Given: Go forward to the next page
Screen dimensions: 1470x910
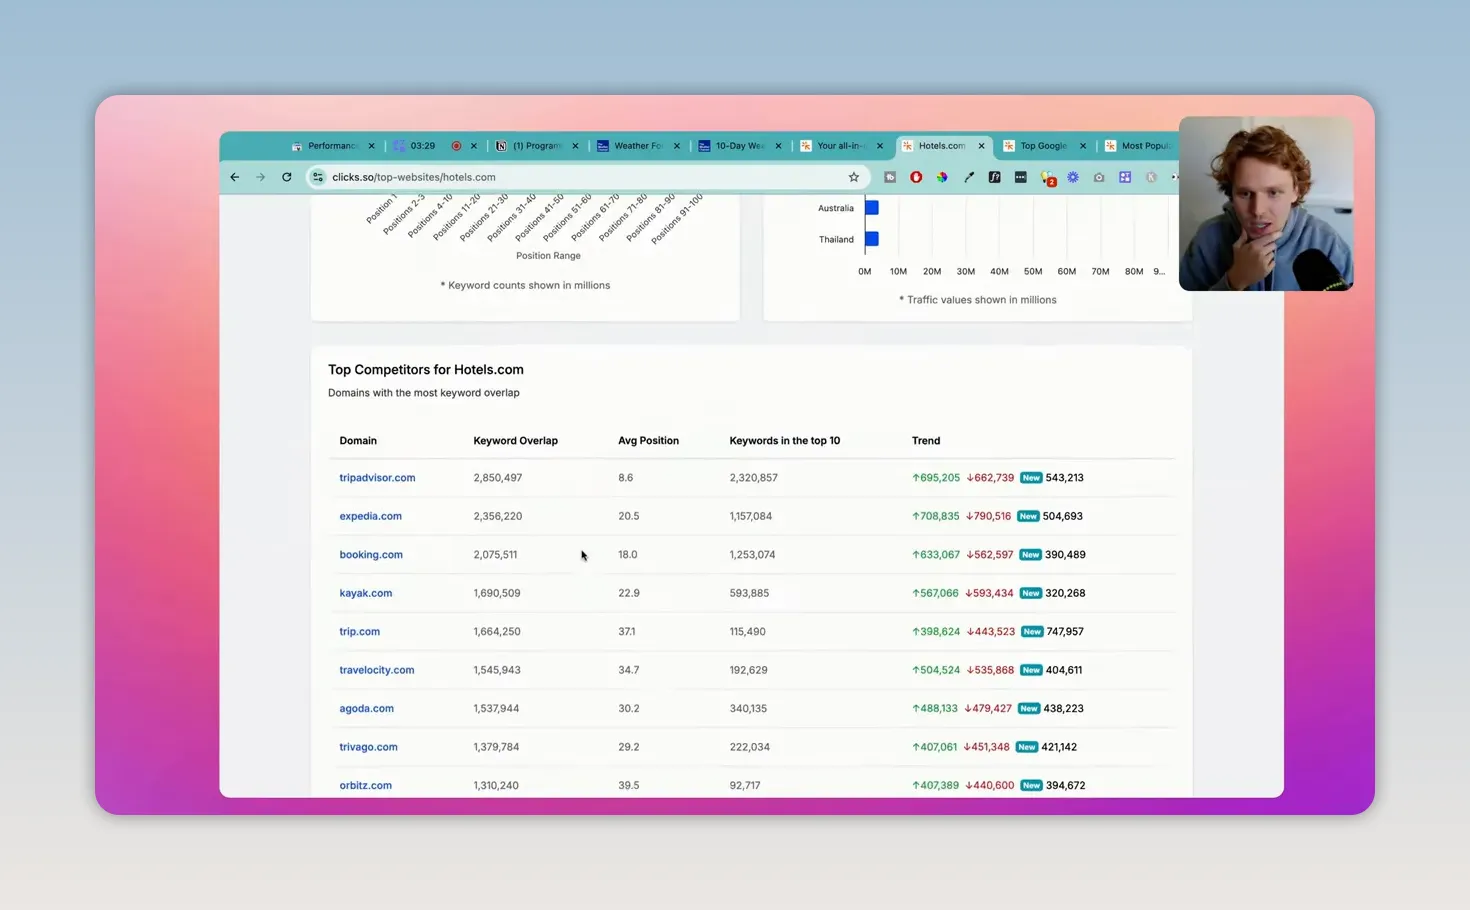Looking at the screenshot, I should (x=261, y=177).
